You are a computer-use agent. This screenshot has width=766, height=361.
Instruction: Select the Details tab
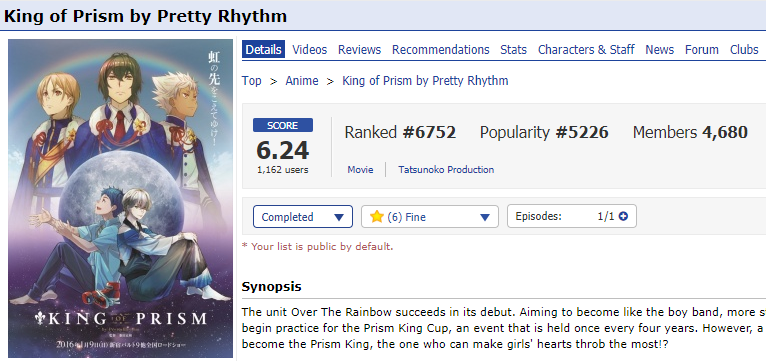[263, 50]
